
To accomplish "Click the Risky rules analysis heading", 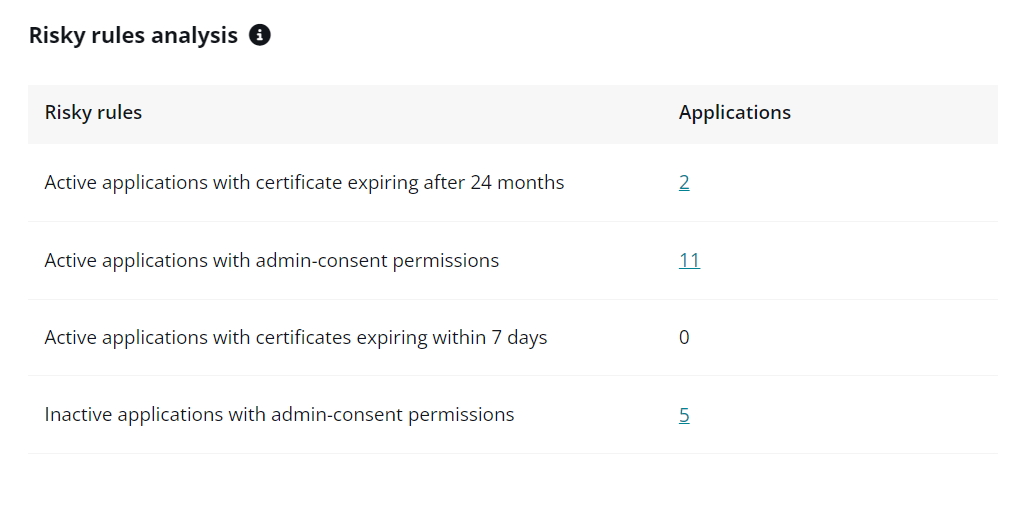I will [x=133, y=36].
